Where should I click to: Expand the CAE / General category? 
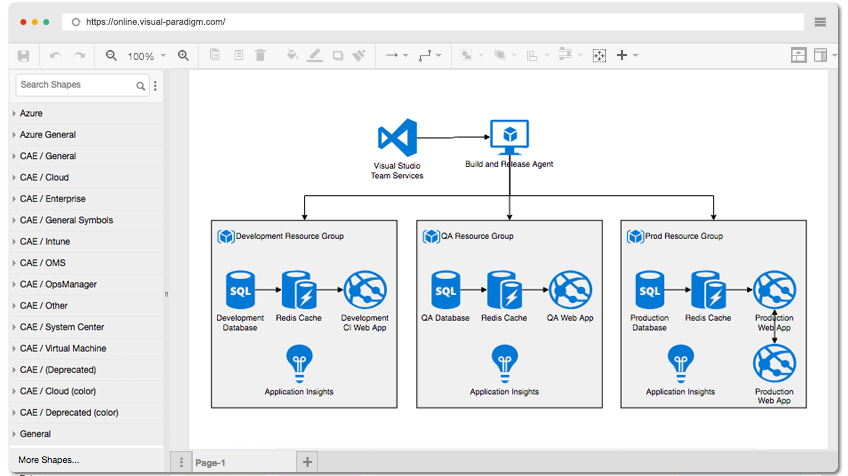click(x=87, y=156)
